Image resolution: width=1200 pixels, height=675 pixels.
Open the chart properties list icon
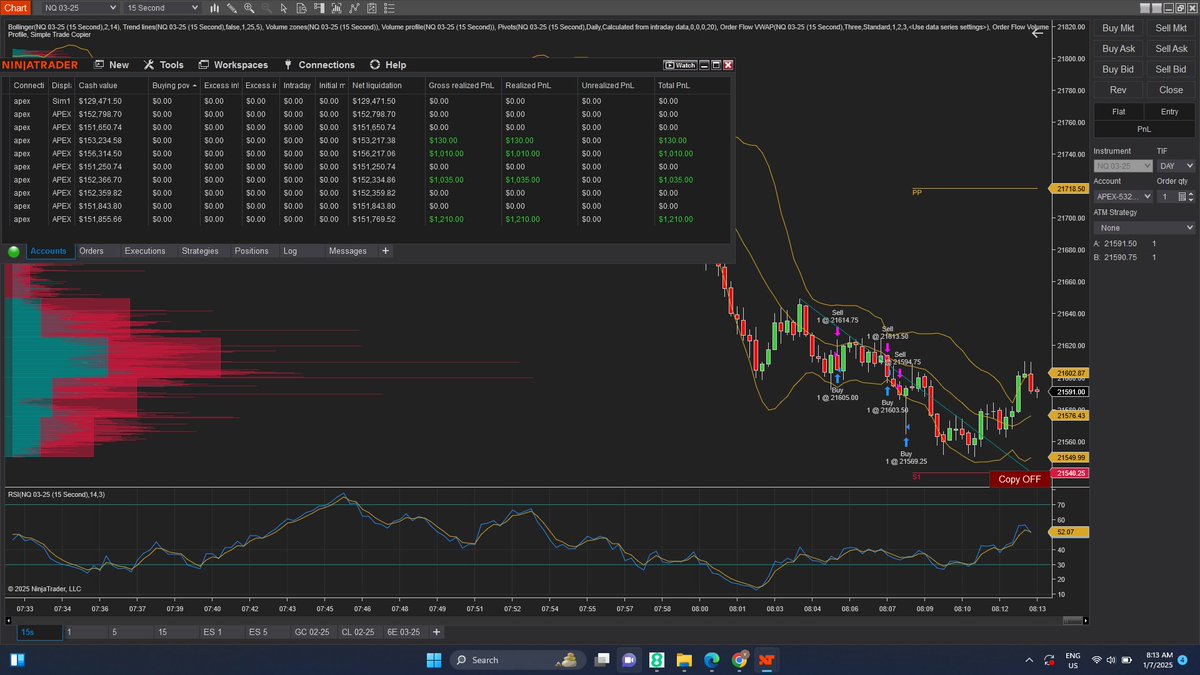389,8
